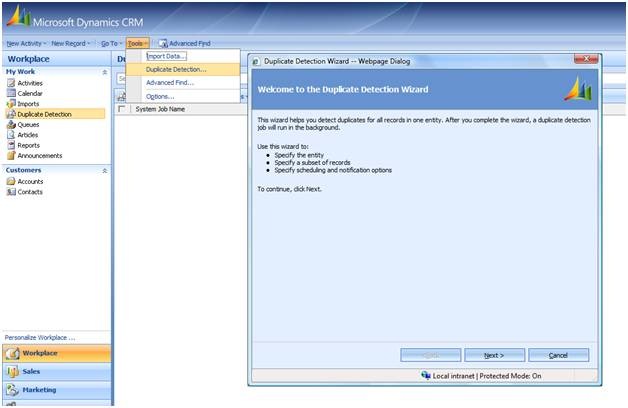
Task: Close the open Tools menu
Action: [x=138, y=43]
